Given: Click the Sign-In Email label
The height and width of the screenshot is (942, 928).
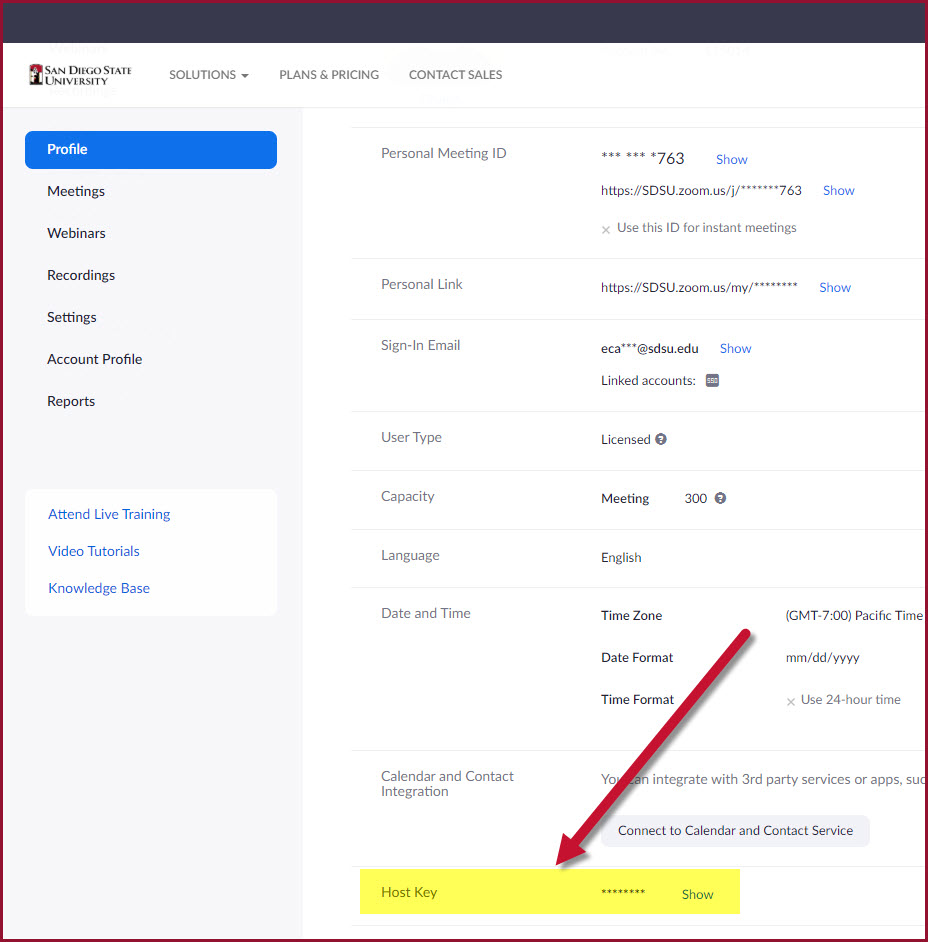Looking at the screenshot, I should click(x=420, y=345).
